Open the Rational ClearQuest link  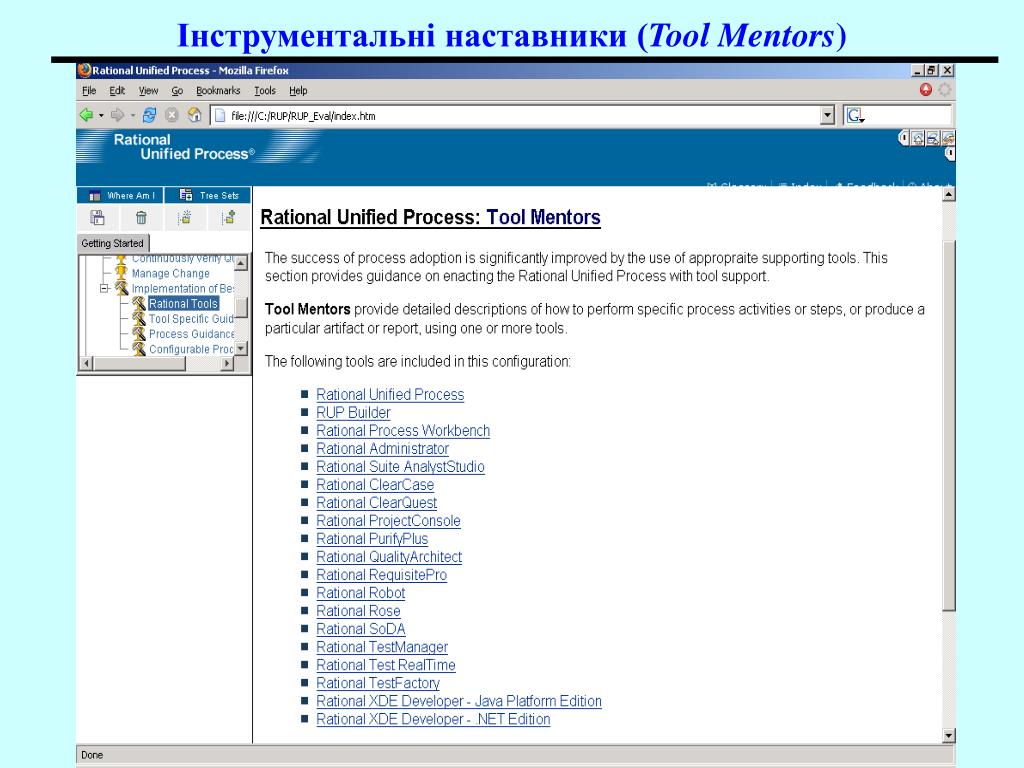(376, 503)
